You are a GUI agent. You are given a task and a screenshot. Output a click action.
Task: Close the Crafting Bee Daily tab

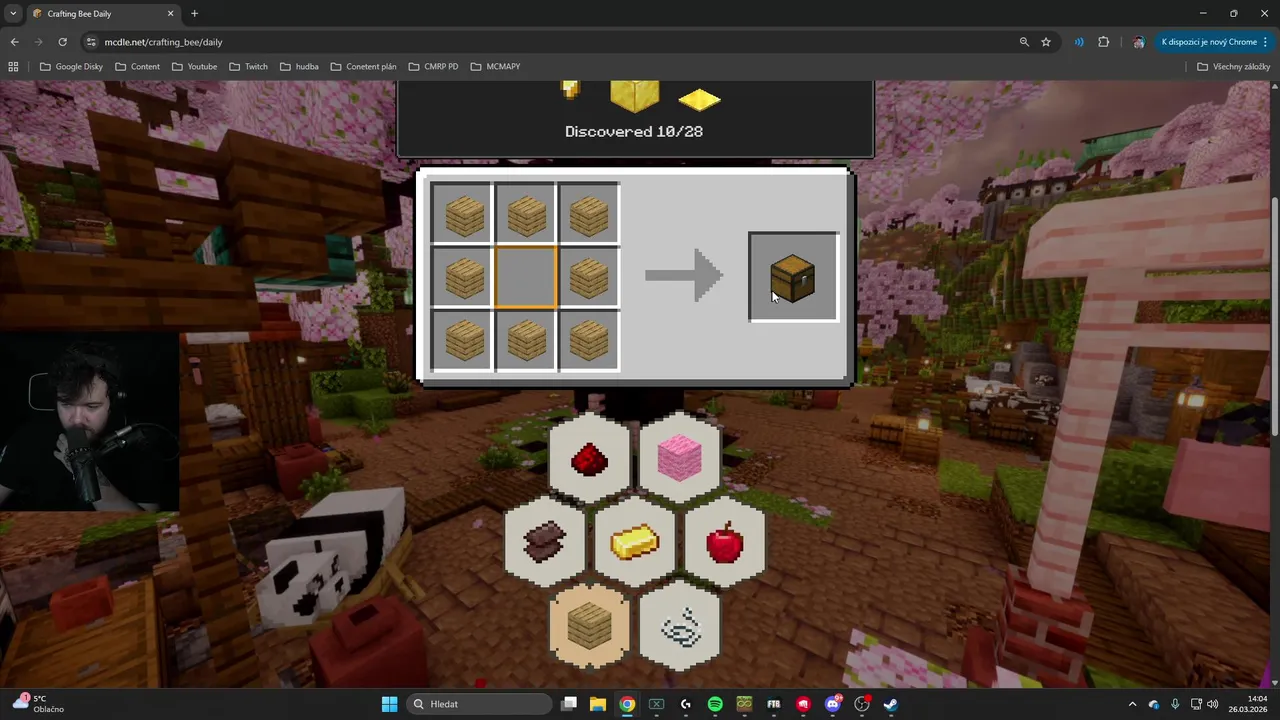(x=170, y=14)
